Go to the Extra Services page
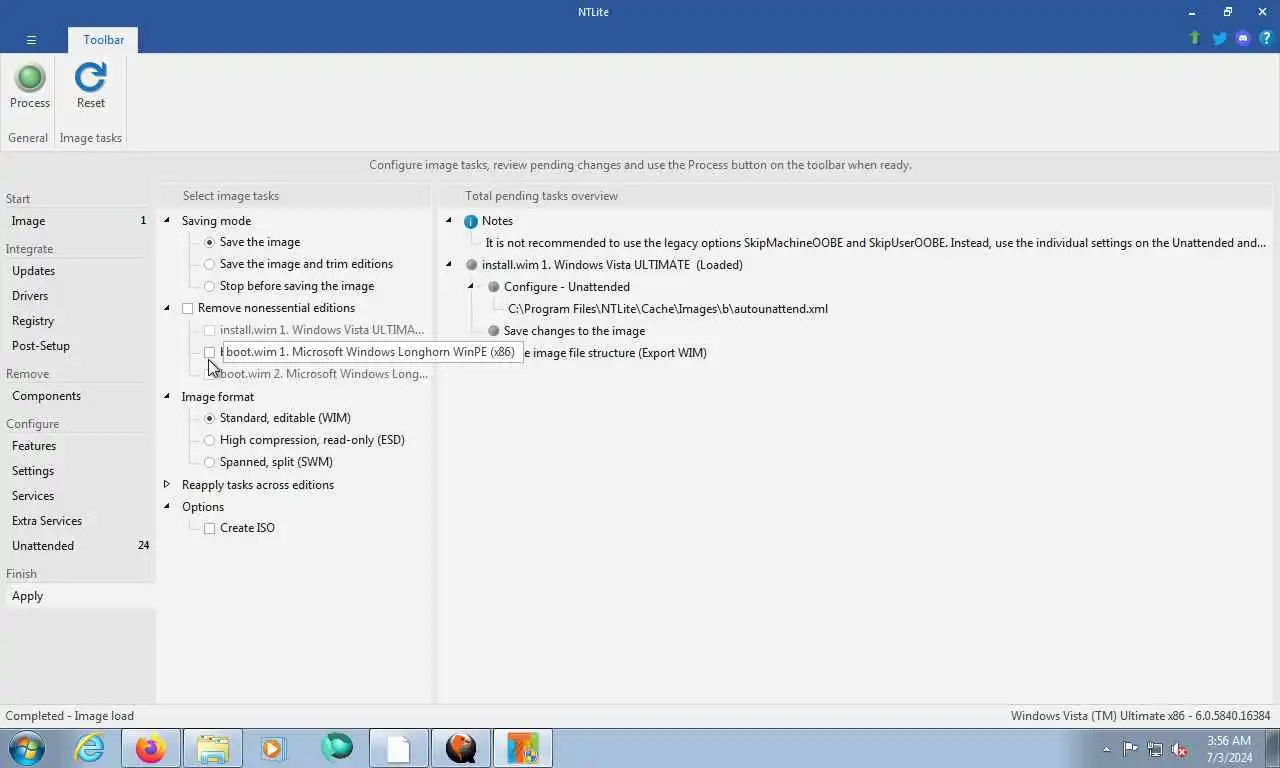The image size is (1280, 768). (78, 521)
